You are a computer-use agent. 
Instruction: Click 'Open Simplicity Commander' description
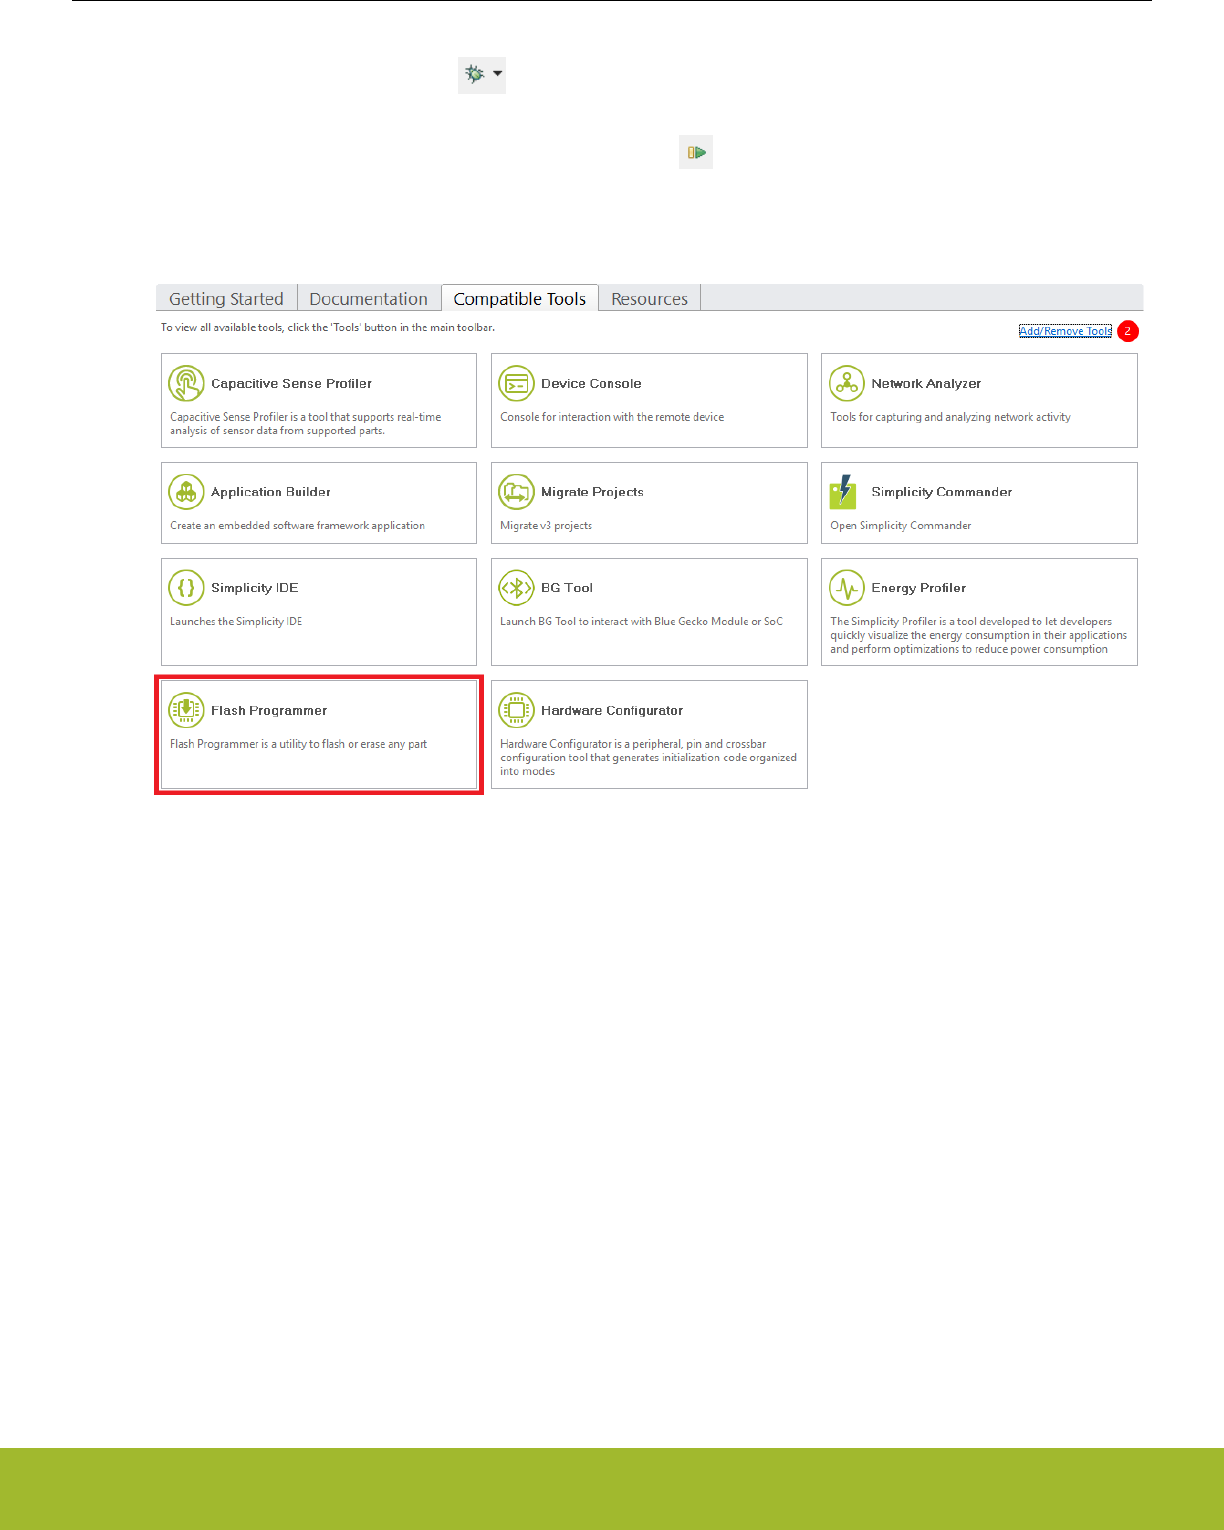click(x=900, y=525)
